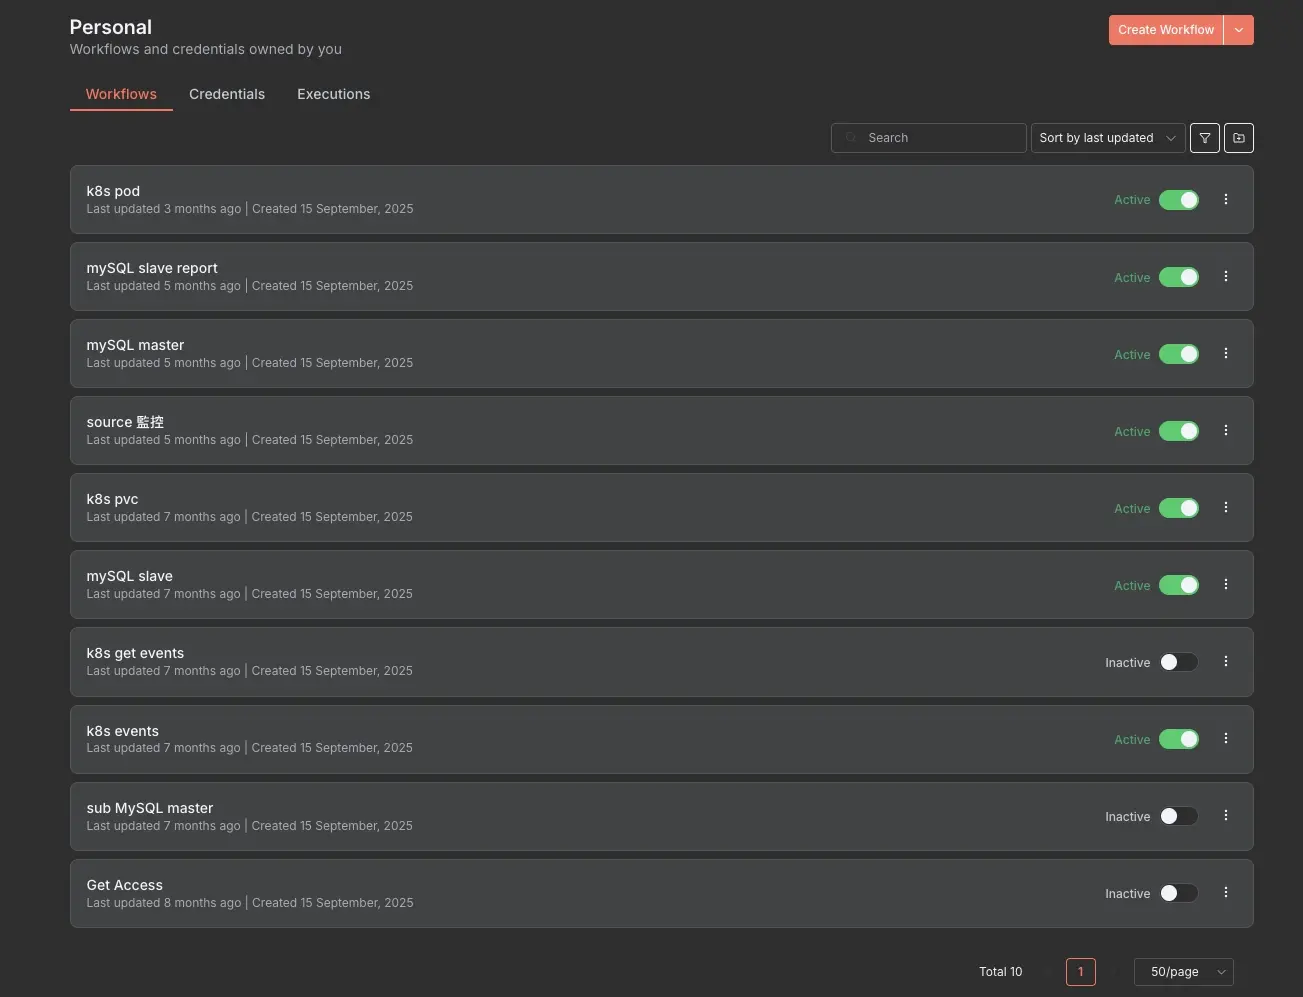Open the filter options funnel icon
The height and width of the screenshot is (997, 1303).
pyautogui.click(x=1204, y=138)
